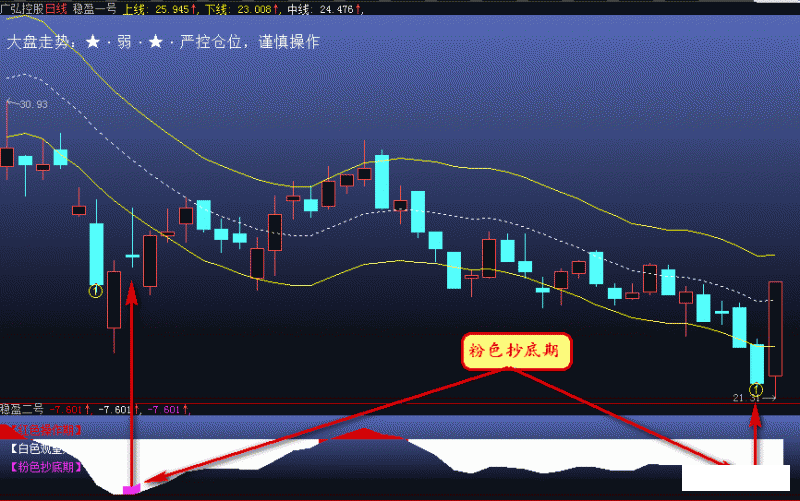Click the 大盘走势 market trend notice text
Screen dimensions: 800x501
pos(163,42)
